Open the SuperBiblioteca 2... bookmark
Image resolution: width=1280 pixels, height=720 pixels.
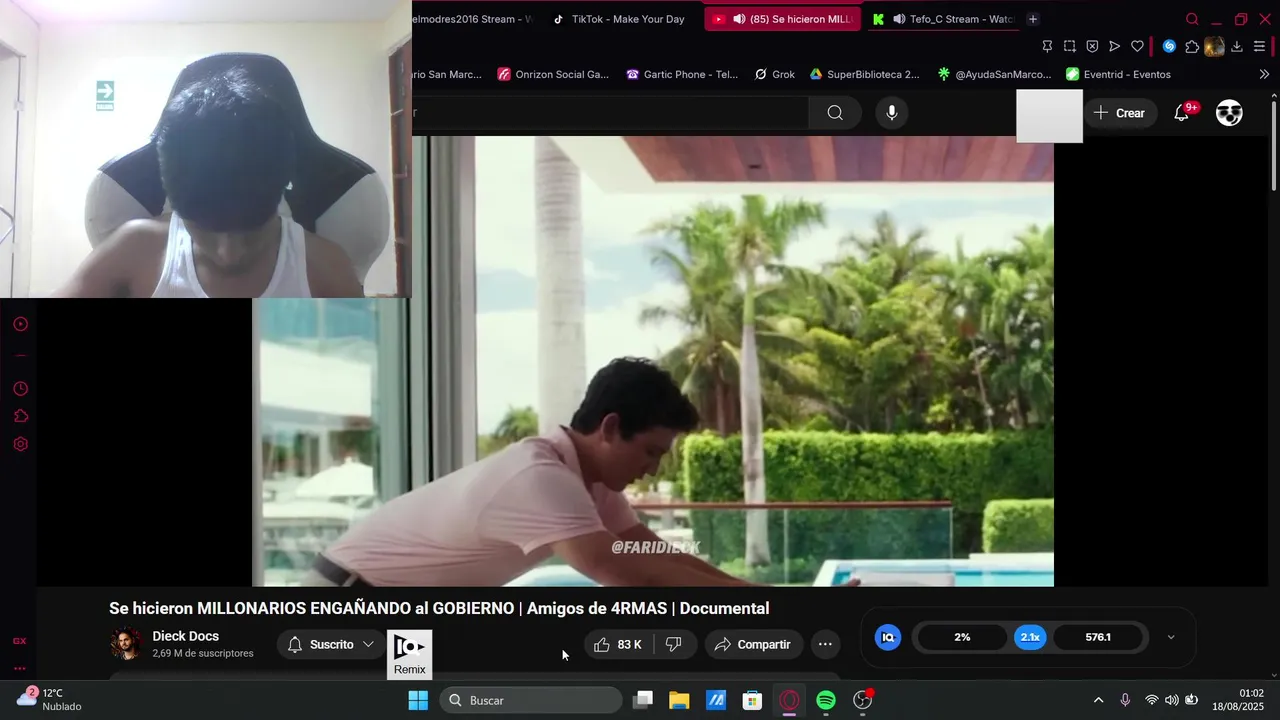(864, 74)
